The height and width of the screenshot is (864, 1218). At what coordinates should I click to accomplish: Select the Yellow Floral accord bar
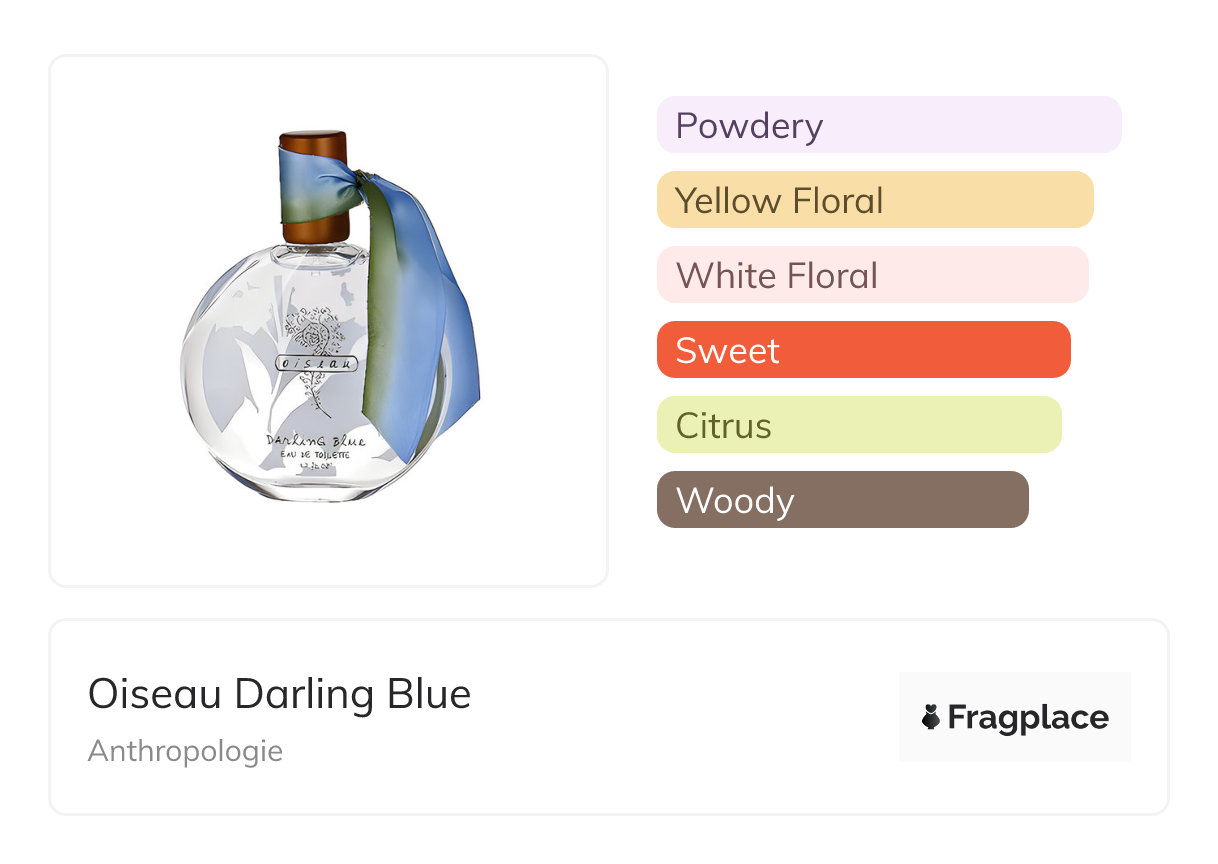point(875,200)
